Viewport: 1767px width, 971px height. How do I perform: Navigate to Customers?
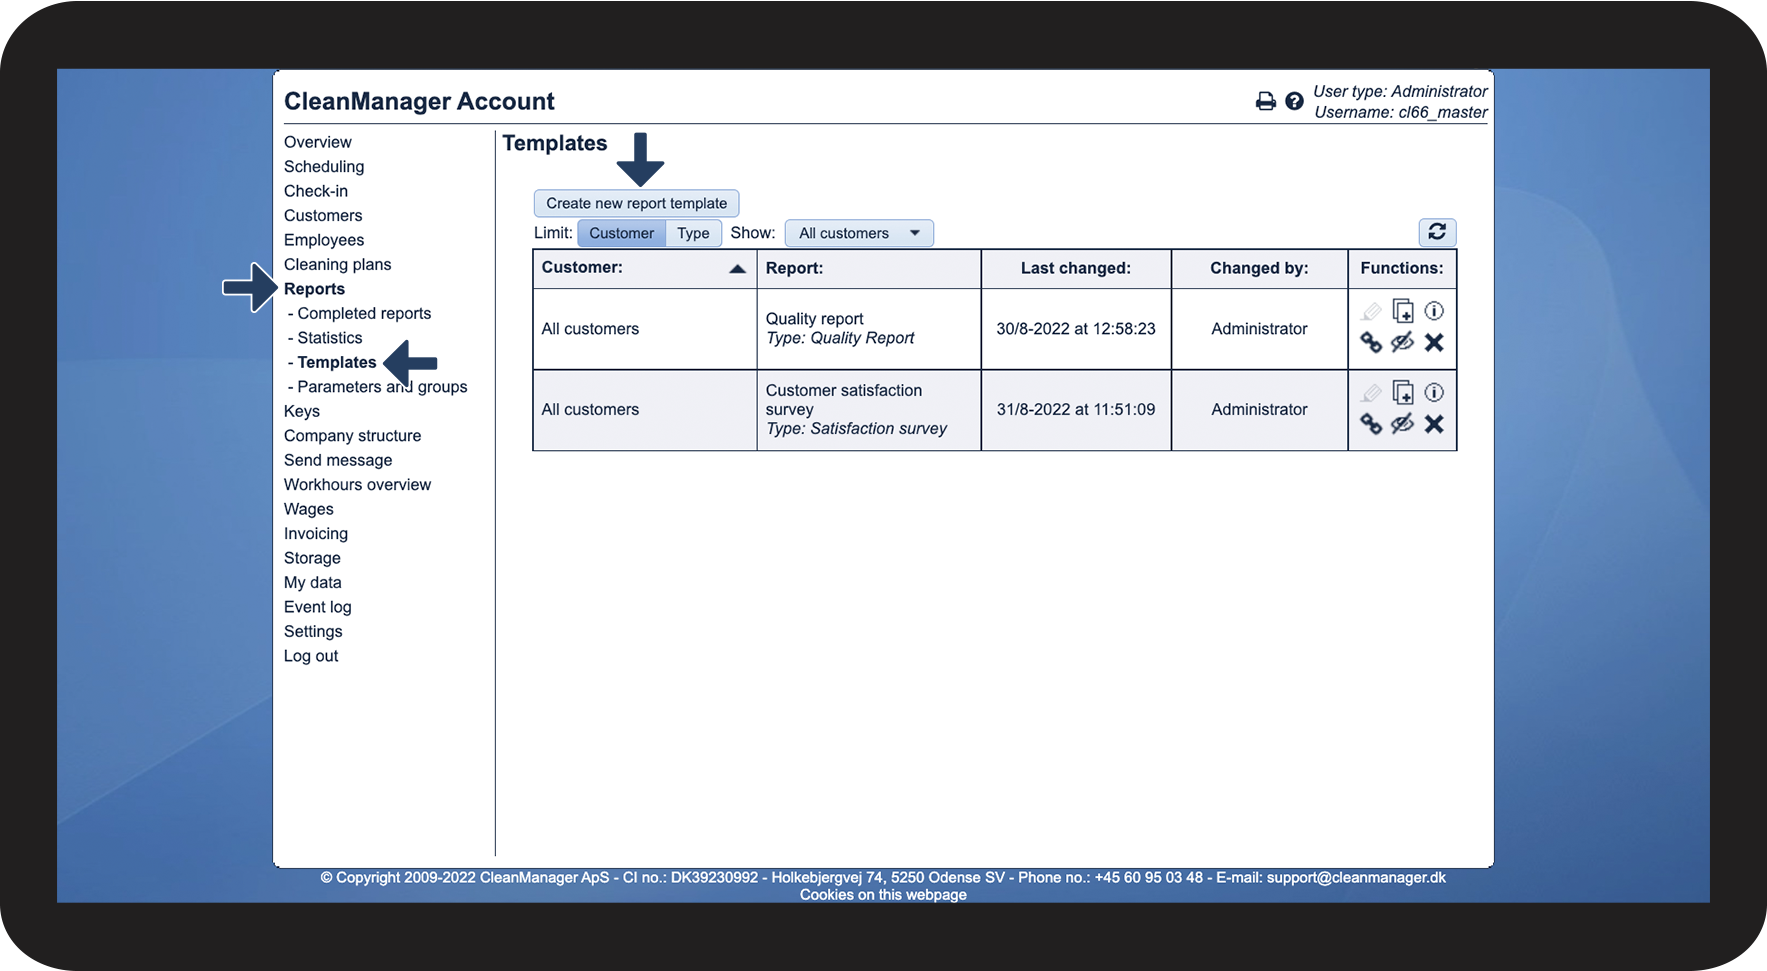pyautogui.click(x=323, y=216)
